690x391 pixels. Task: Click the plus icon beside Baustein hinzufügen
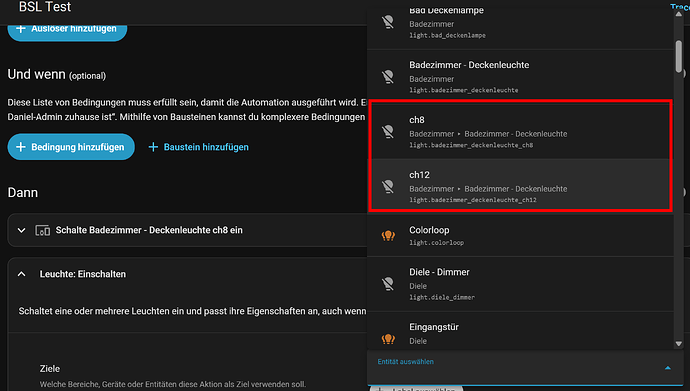tap(153, 147)
